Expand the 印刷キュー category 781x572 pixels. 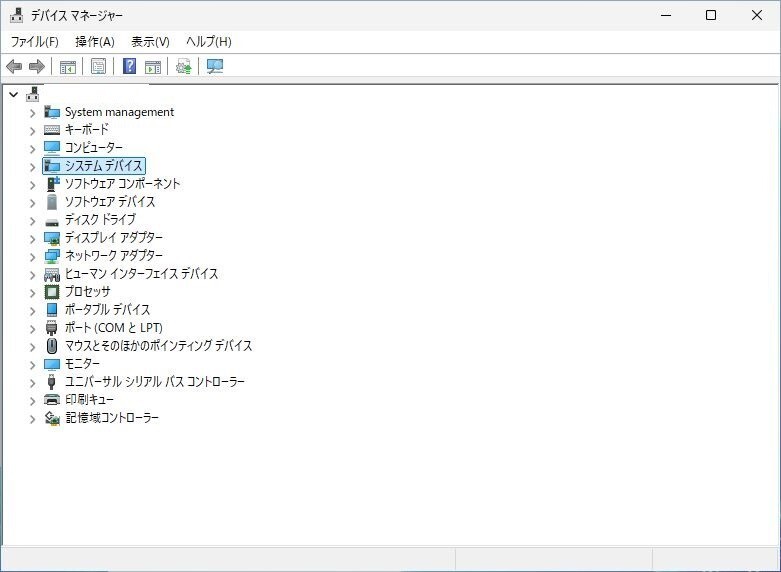point(32,400)
